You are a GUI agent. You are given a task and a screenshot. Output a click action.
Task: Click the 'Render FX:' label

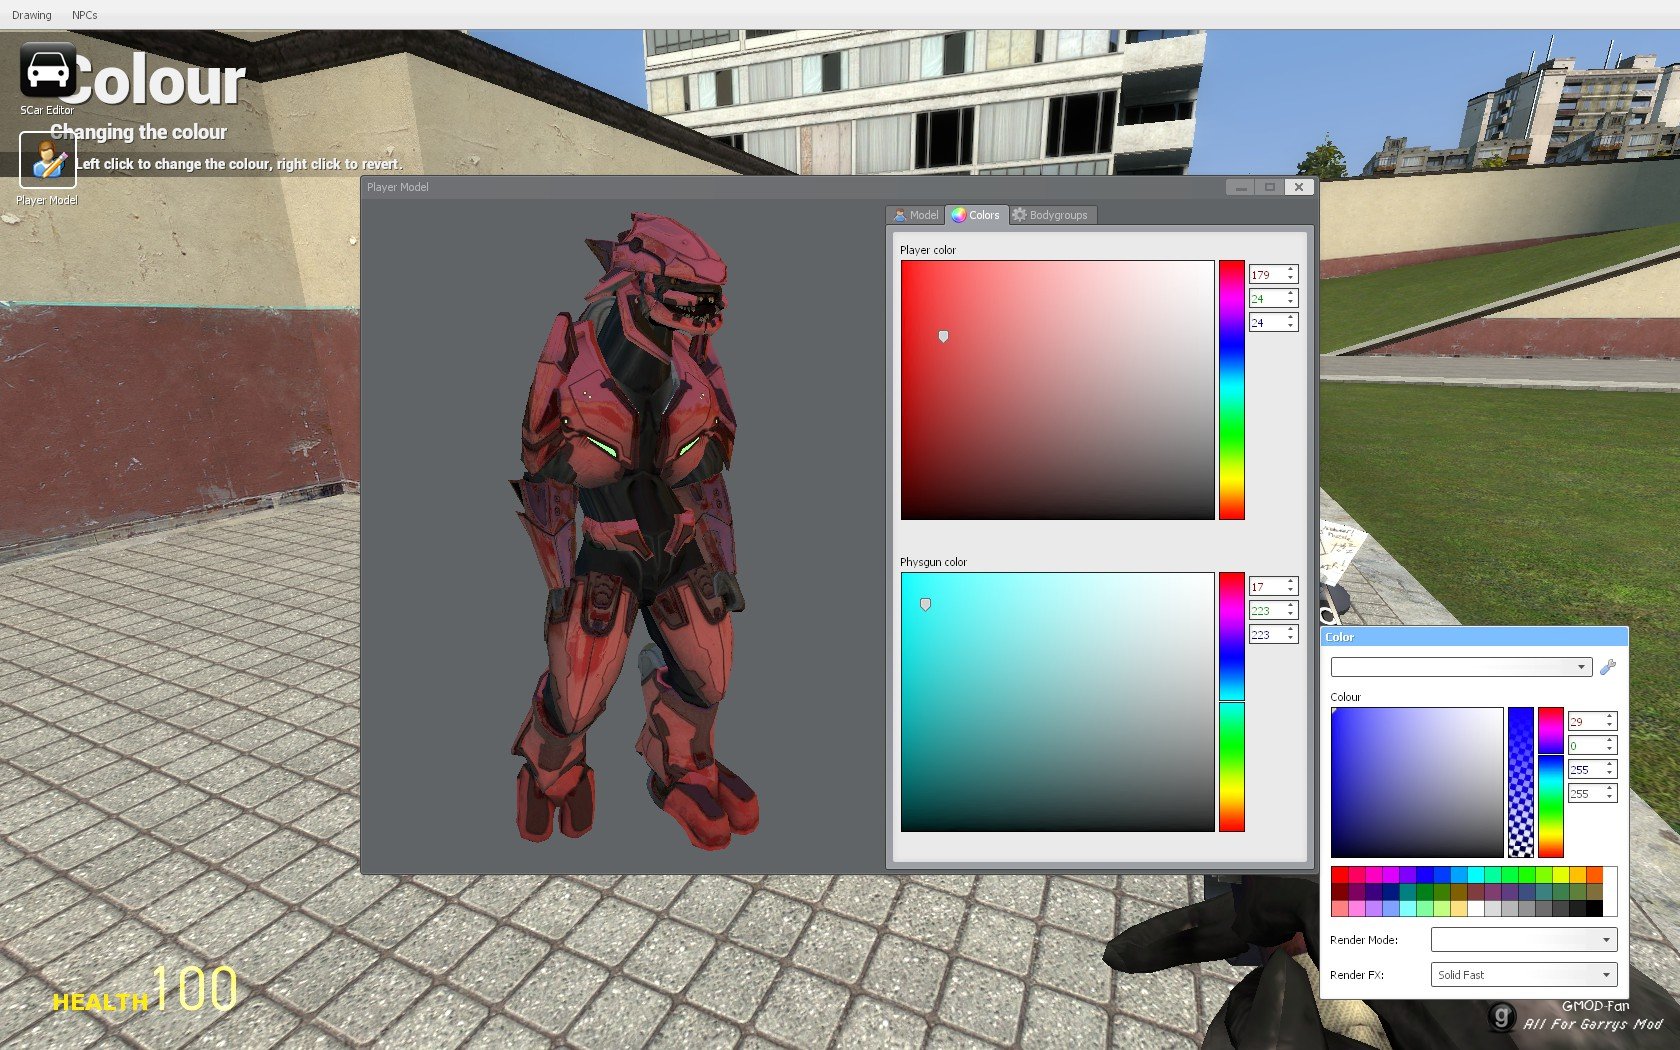1357,975
